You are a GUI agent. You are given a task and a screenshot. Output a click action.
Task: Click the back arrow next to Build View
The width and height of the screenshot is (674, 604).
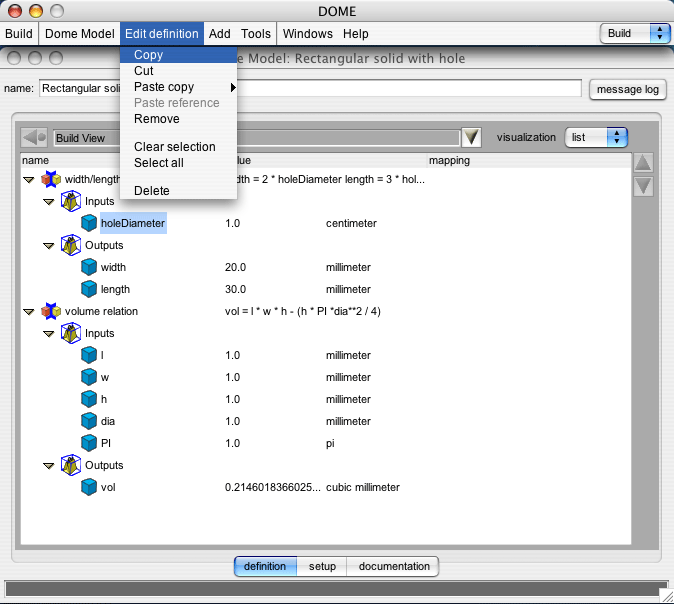click(34, 138)
